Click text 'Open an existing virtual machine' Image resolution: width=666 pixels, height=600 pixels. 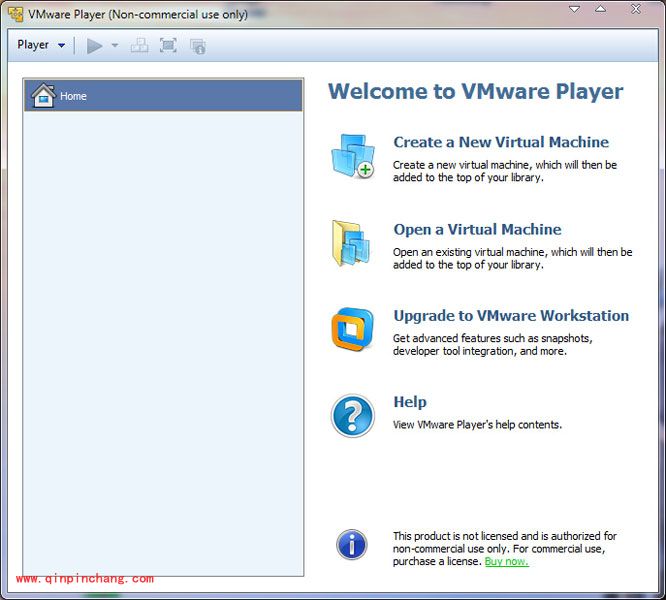(469, 252)
